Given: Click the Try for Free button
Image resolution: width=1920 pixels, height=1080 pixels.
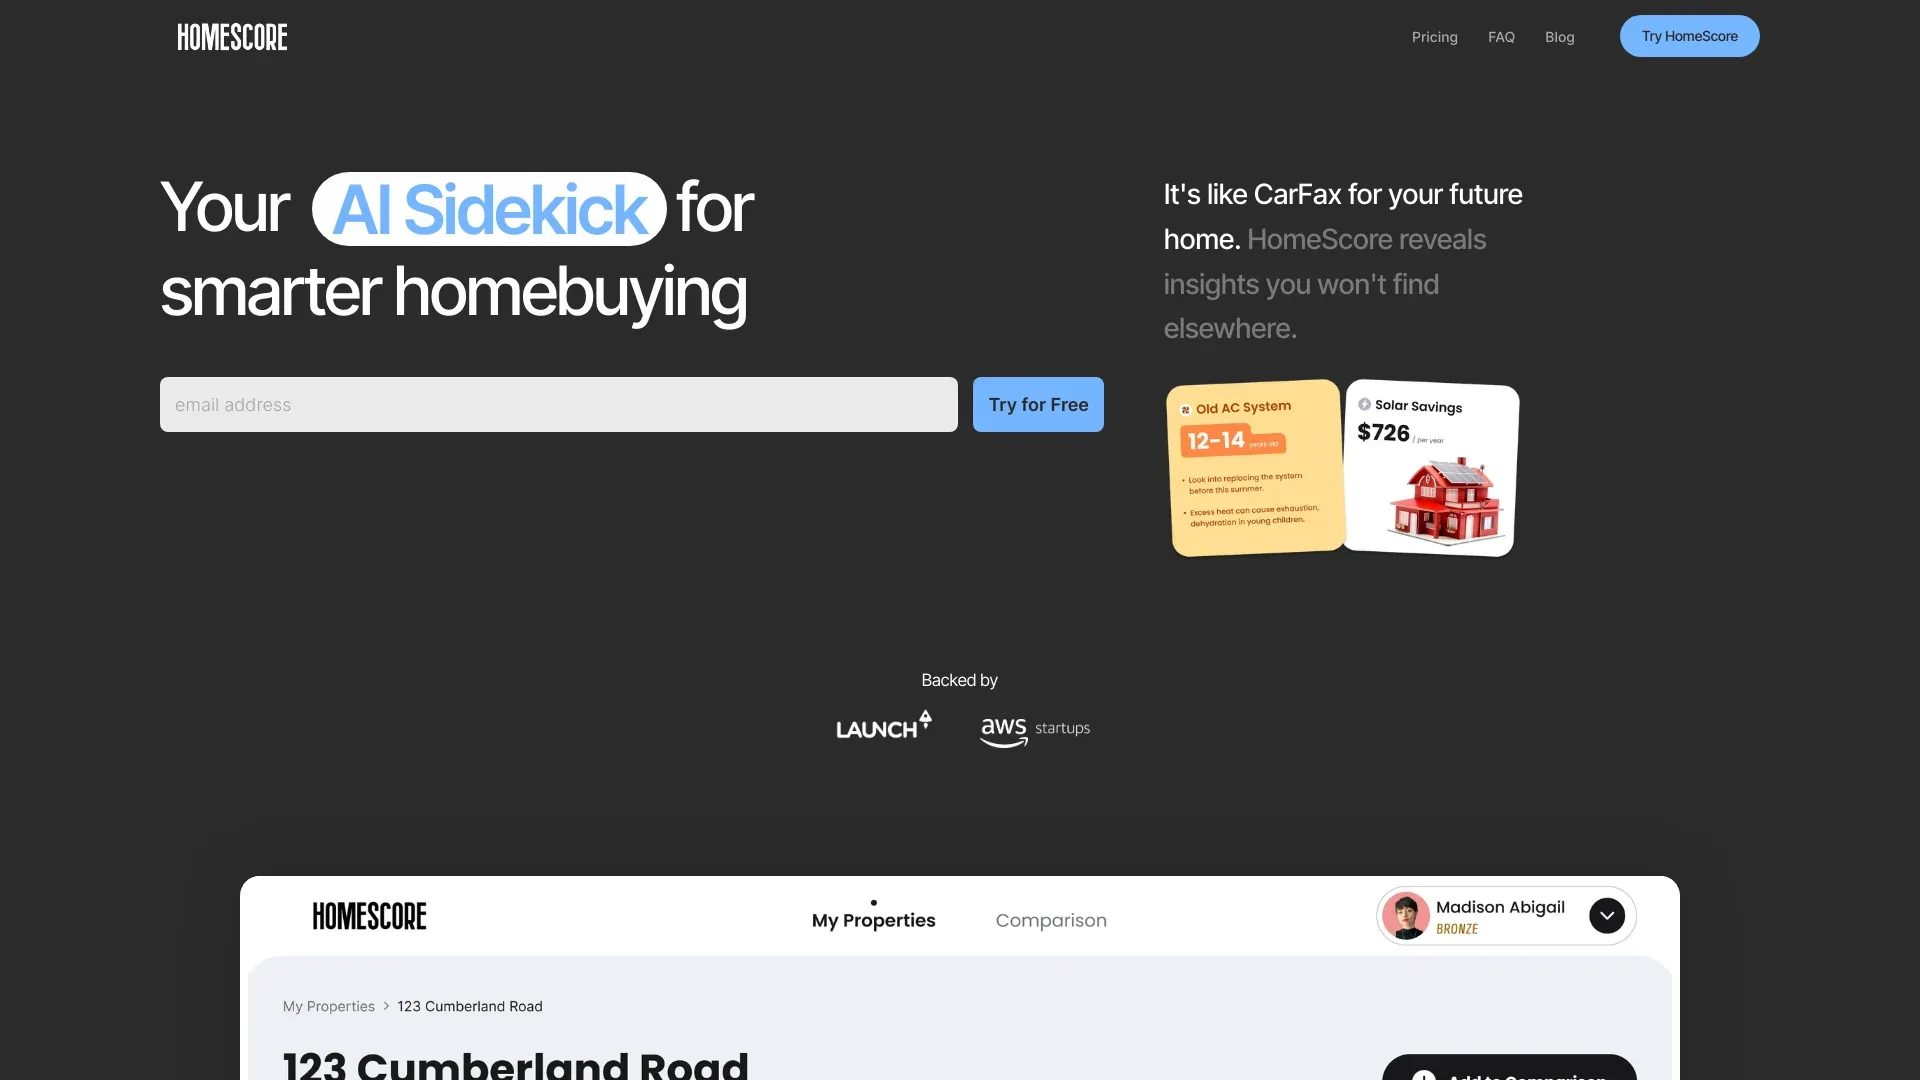Looking at the screenshot, I should (1038, 404).
